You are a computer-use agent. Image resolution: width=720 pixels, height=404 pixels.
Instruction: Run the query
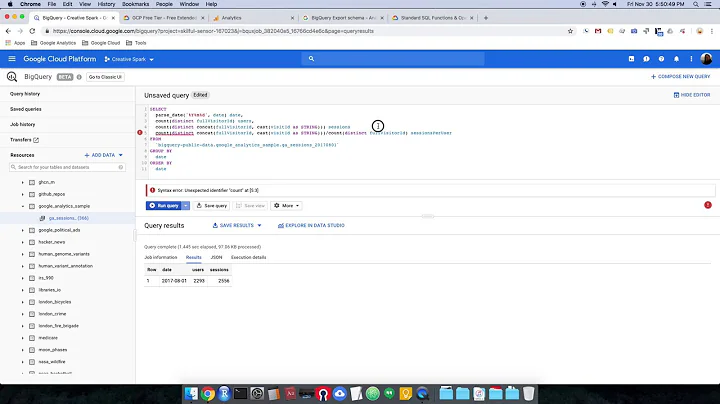(164, 206)
